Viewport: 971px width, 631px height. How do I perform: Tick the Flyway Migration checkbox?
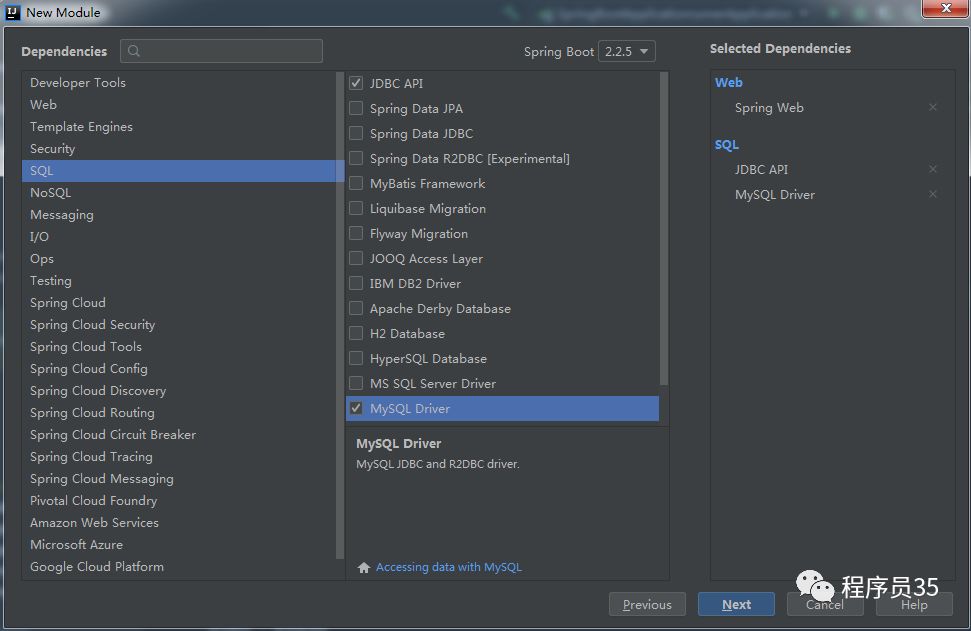click(356, 233)
